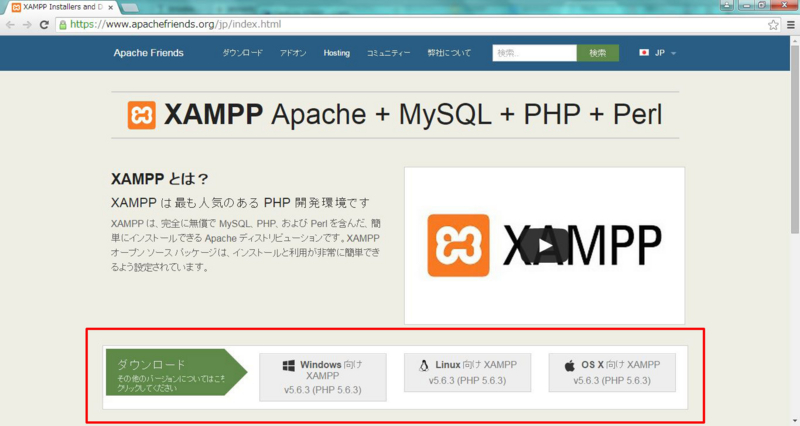Screen dimensions: 800x426
Task: Click the scrollbar up arrow
Action: pyautogui.click(x=794, y=41)
